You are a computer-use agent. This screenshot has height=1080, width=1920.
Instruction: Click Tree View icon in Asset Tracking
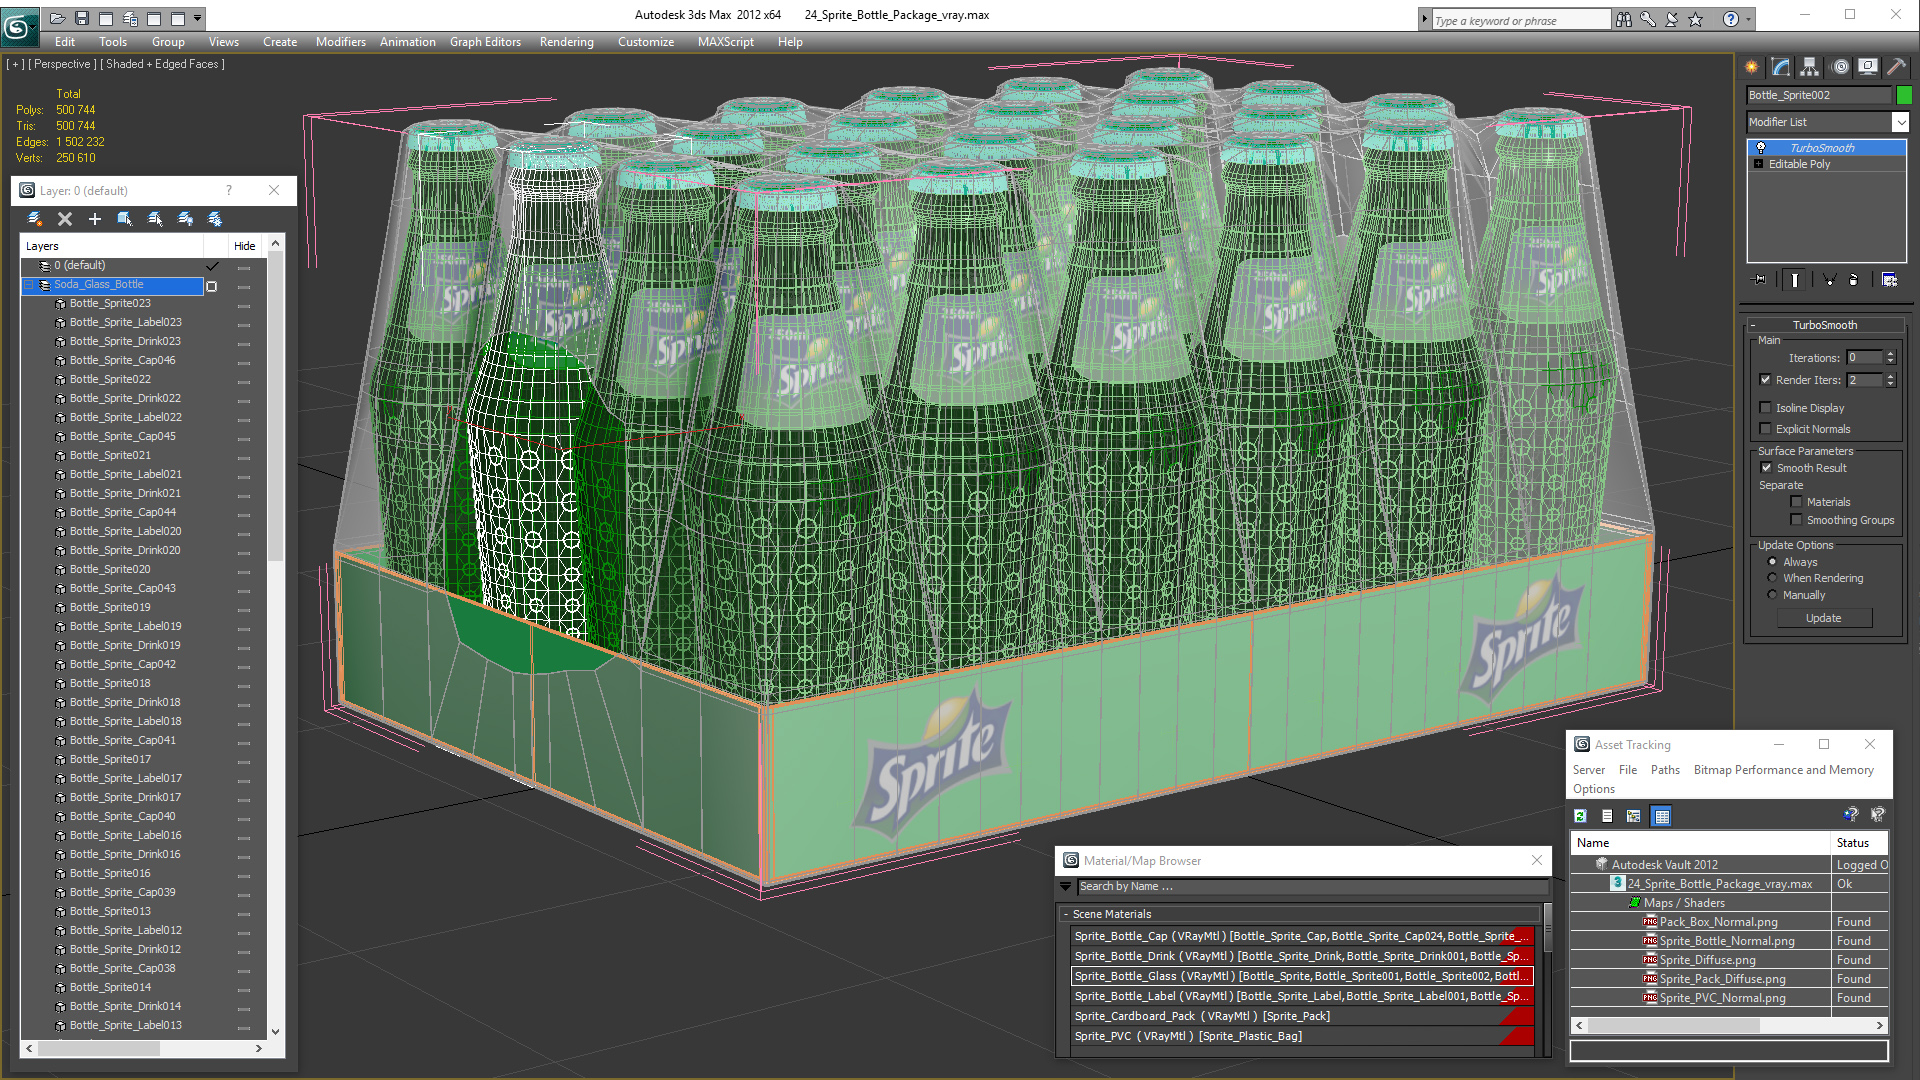[1634, 816]
